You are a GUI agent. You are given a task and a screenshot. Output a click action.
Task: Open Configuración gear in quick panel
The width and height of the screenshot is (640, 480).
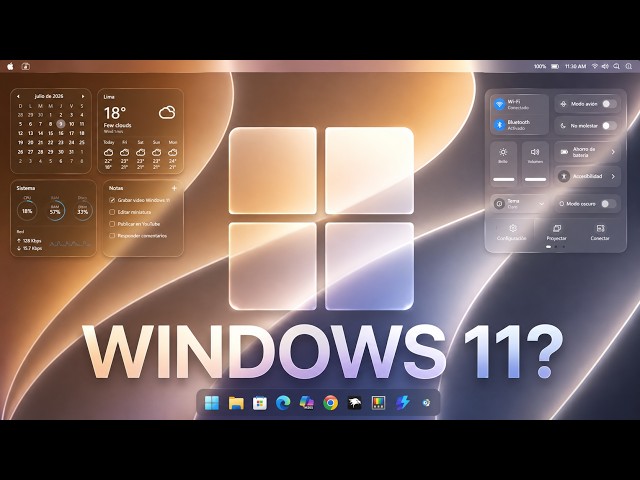(x=513, y=228)
